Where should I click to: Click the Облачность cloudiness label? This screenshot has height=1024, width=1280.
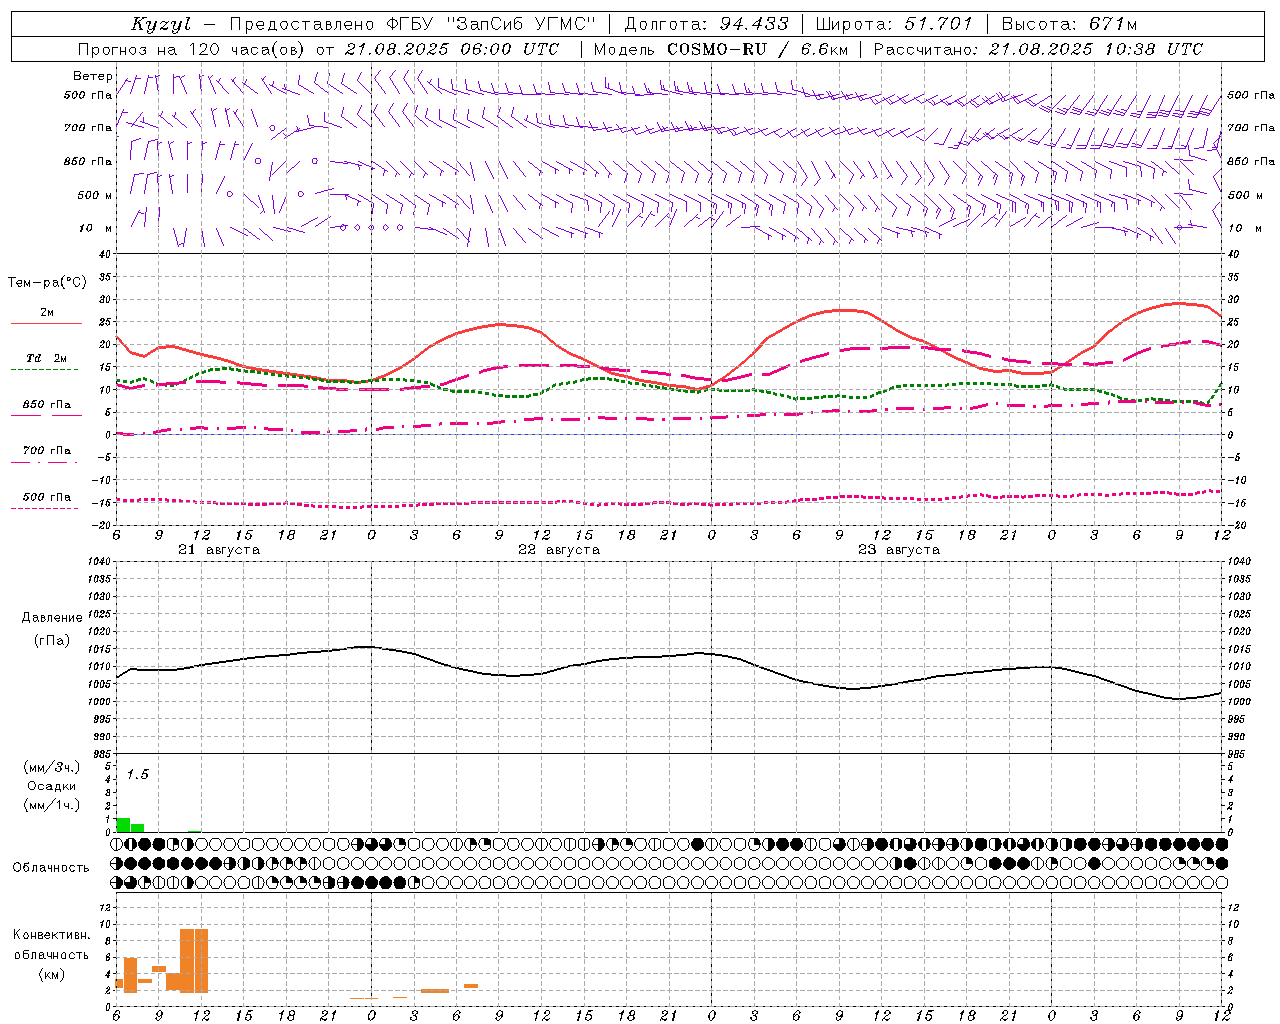[51, 868]
